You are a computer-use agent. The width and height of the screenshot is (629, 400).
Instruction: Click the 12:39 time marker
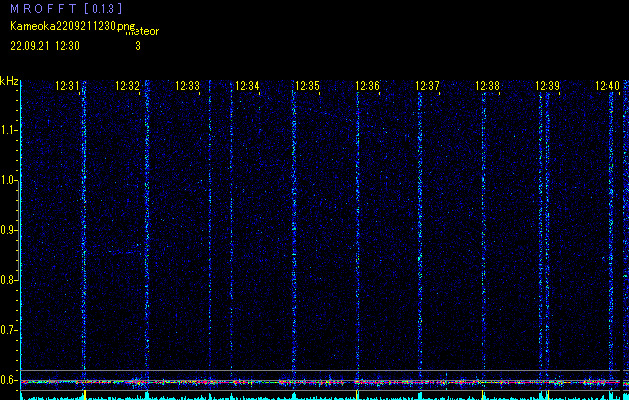(x=548, y=86)
